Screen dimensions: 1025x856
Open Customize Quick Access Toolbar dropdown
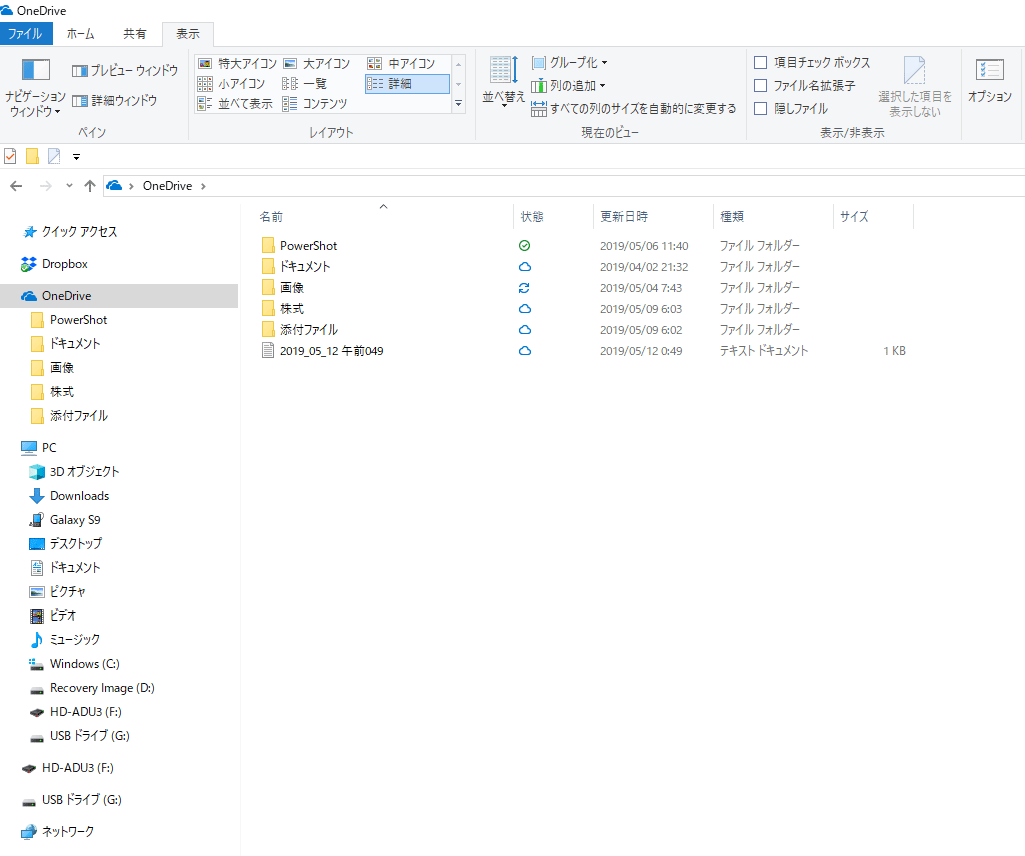[x=76, y=157]
